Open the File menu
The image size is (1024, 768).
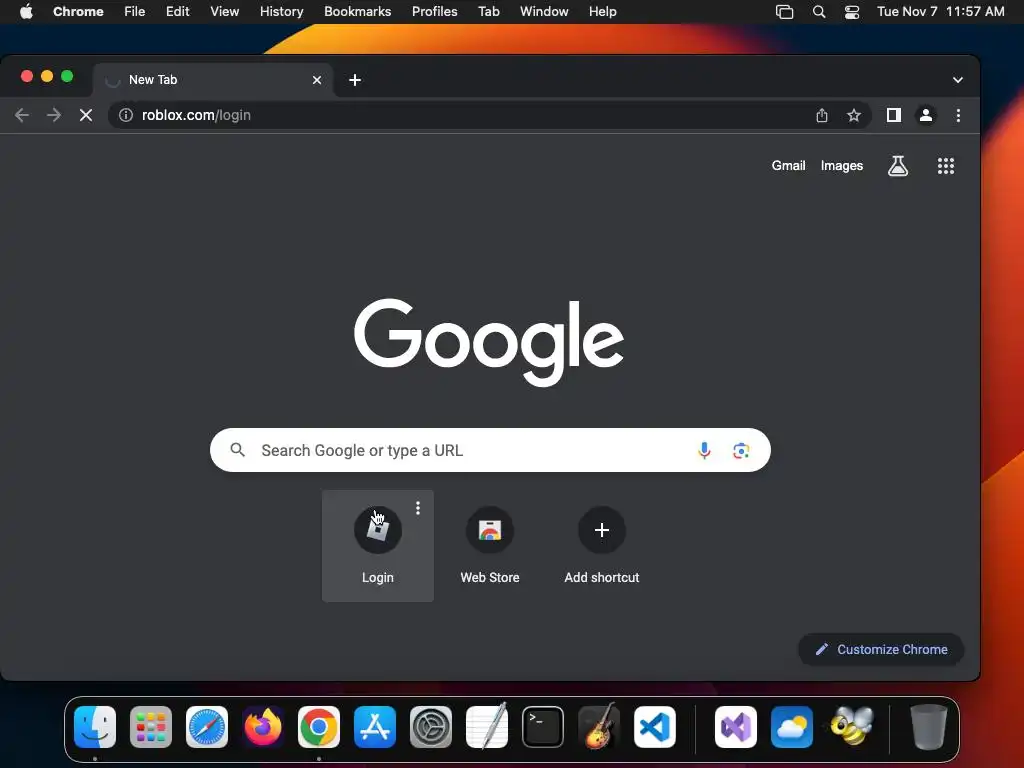(135, 12)
